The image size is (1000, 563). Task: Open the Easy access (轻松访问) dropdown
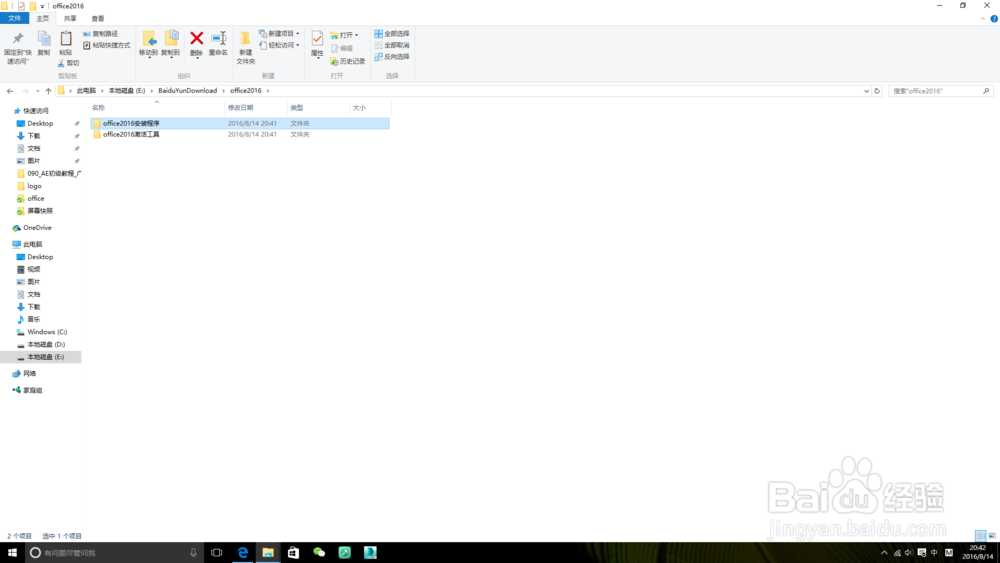pos(279,45)
